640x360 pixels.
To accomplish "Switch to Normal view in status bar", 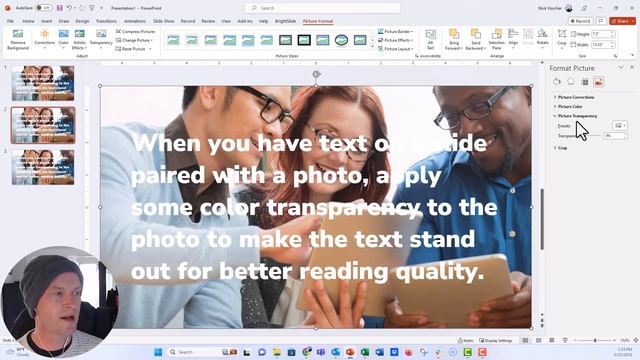I will (526, 340).
